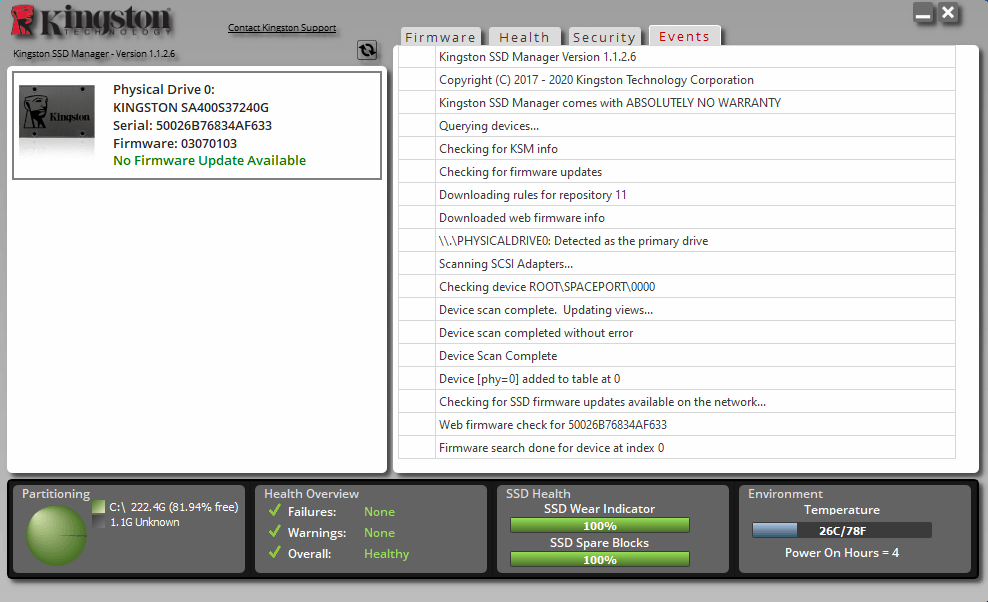Click the Power On Hours = 4 readout
The width and height of the screenshot is (988, 602).
coord(842,553)
